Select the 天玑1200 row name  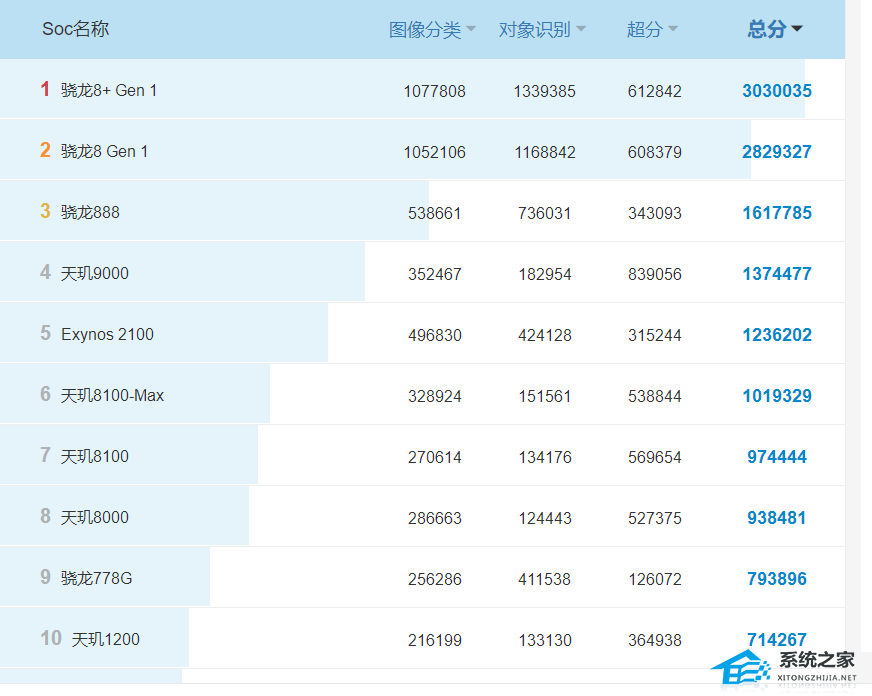click(106, 639)
